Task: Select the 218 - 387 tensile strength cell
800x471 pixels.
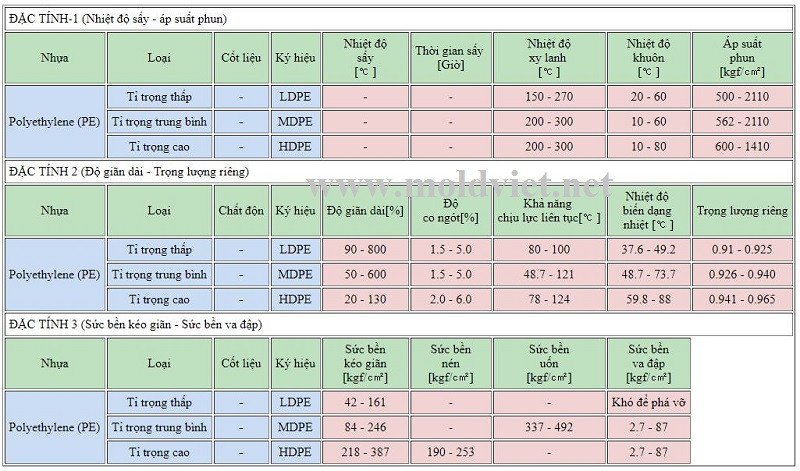Action: pos(365,452)
